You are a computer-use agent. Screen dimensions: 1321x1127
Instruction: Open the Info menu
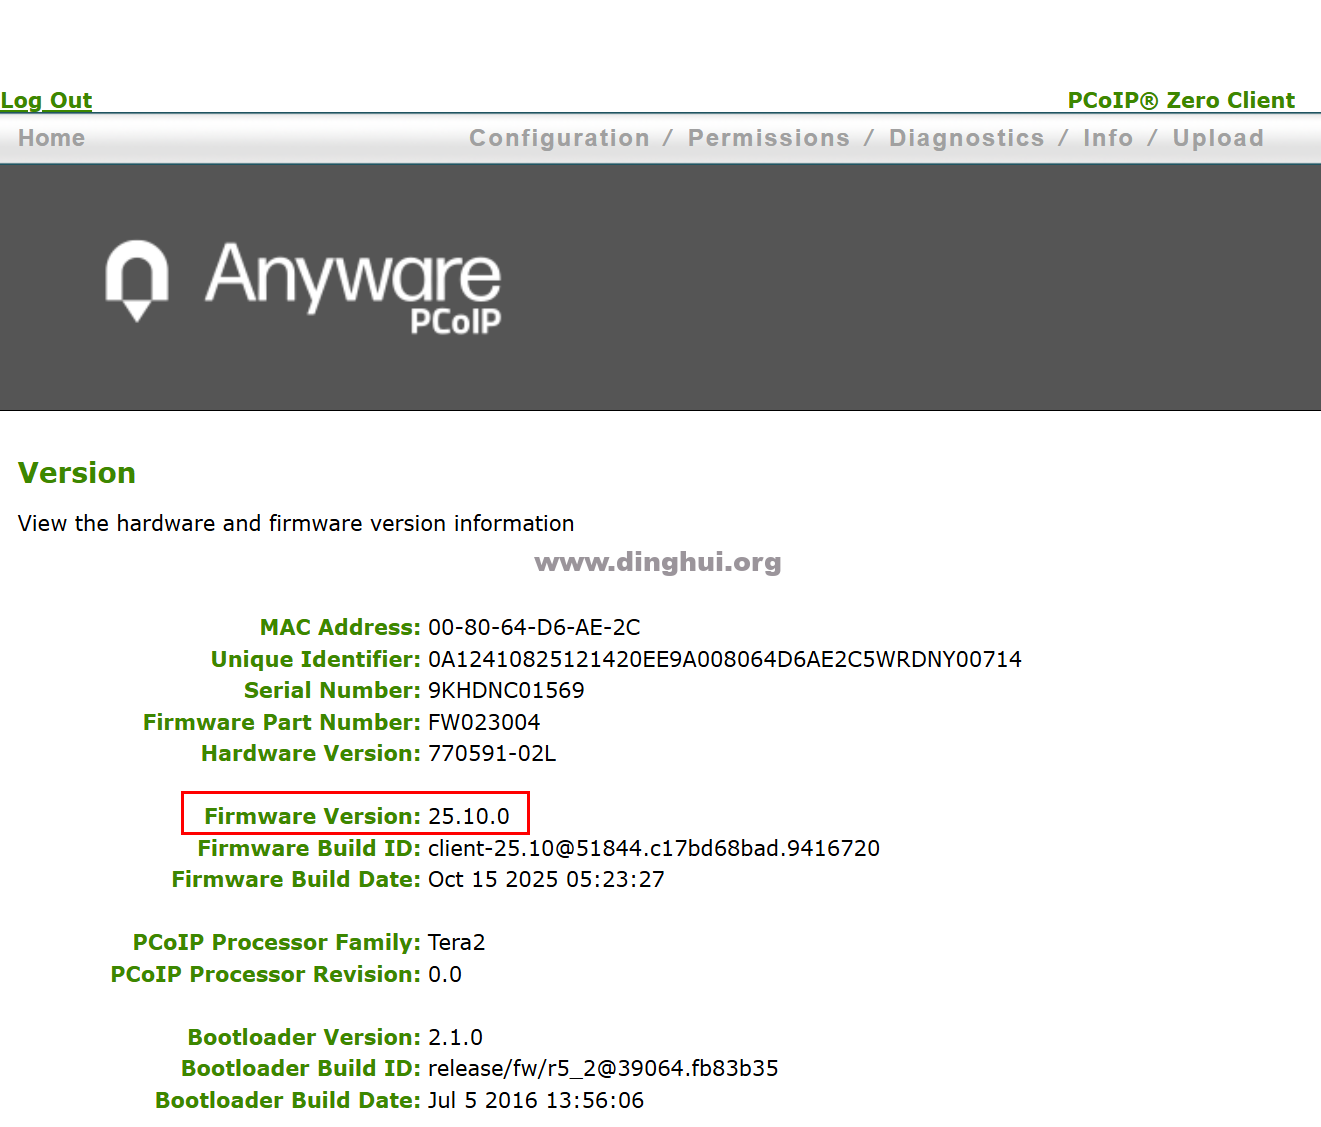tap(1107, 138)
